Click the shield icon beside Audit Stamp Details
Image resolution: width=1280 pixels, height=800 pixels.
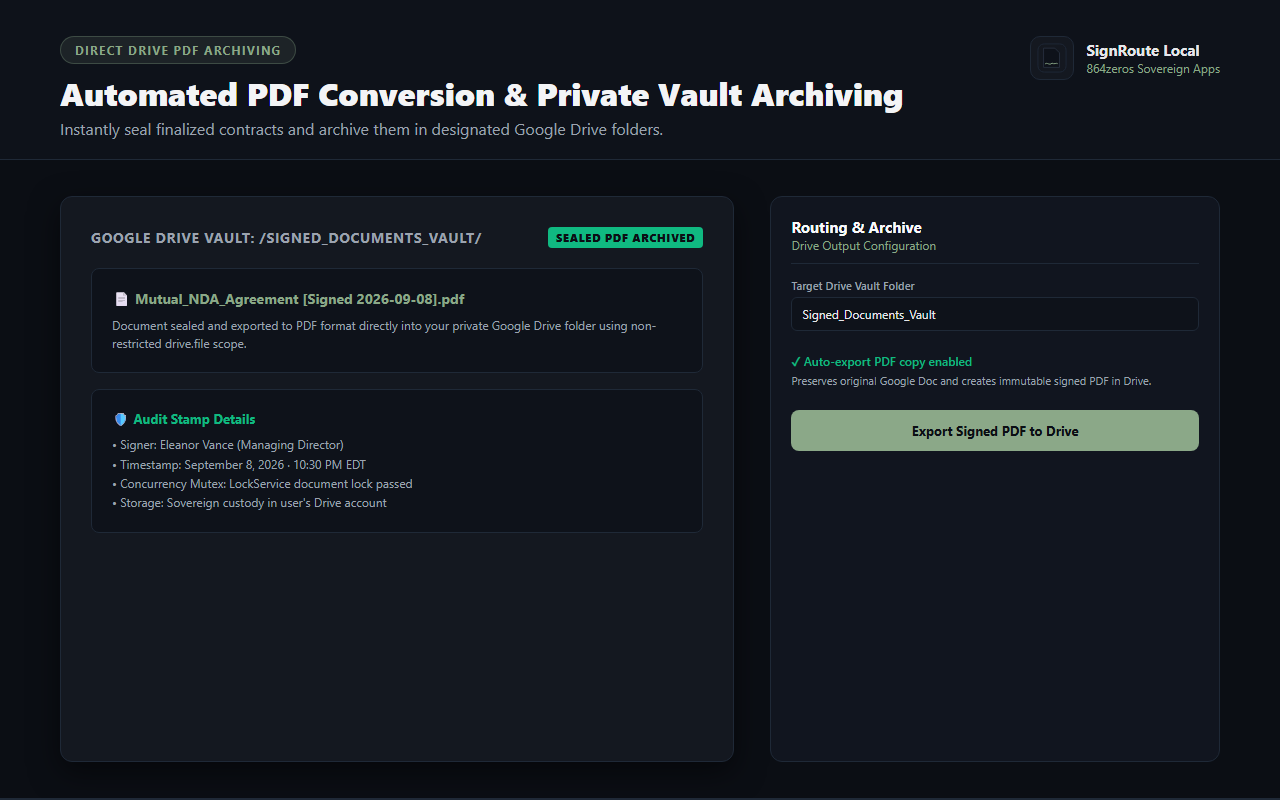pos(121,420)
